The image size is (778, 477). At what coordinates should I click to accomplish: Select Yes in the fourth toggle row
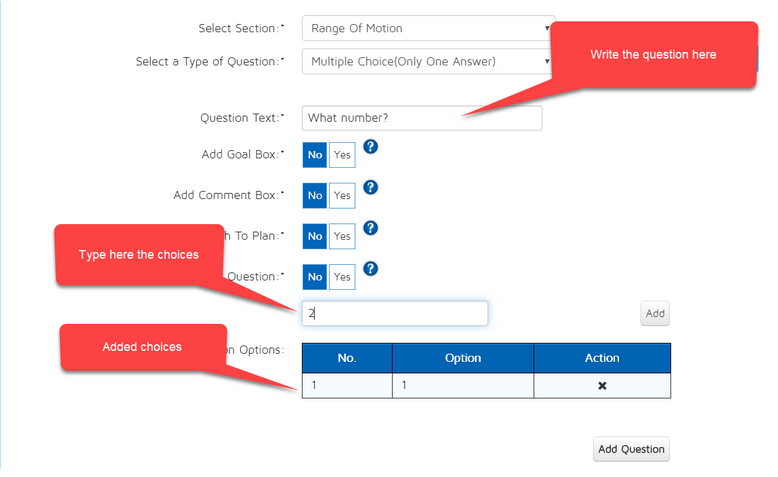pyautogui.click(x=342, y=277)
